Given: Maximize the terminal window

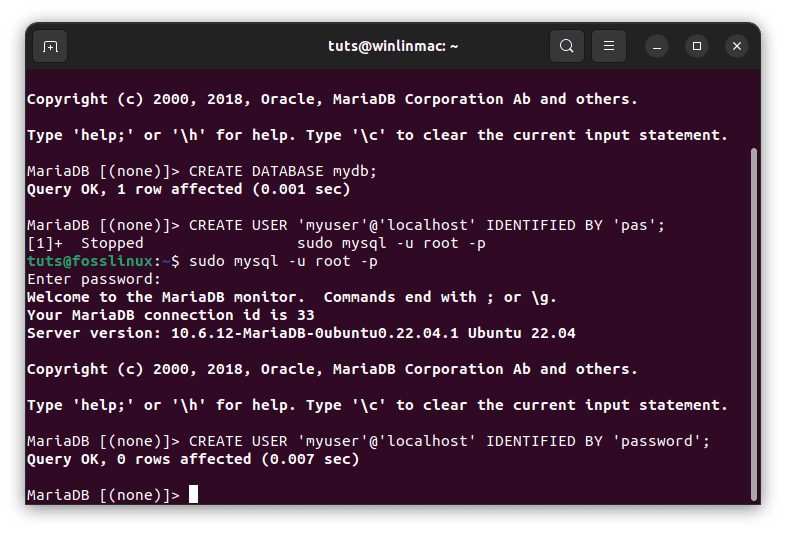Looking at the screenshot, I should [x=697, y=46].
